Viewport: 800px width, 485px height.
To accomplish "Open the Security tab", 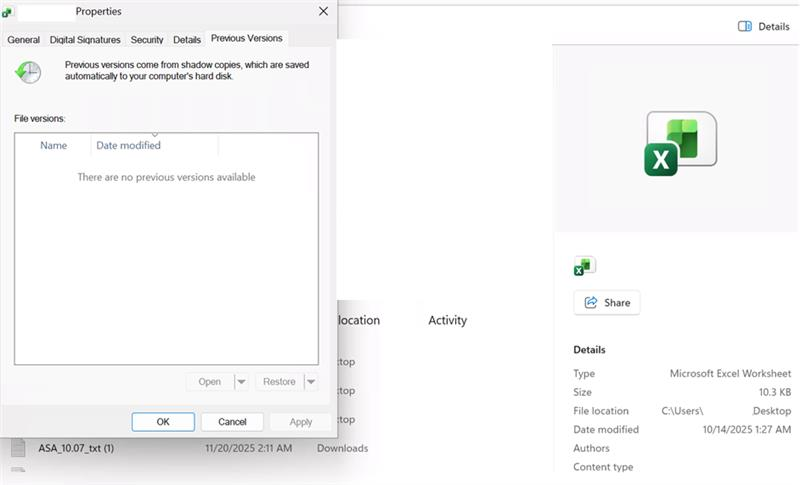I will point(147,40).
